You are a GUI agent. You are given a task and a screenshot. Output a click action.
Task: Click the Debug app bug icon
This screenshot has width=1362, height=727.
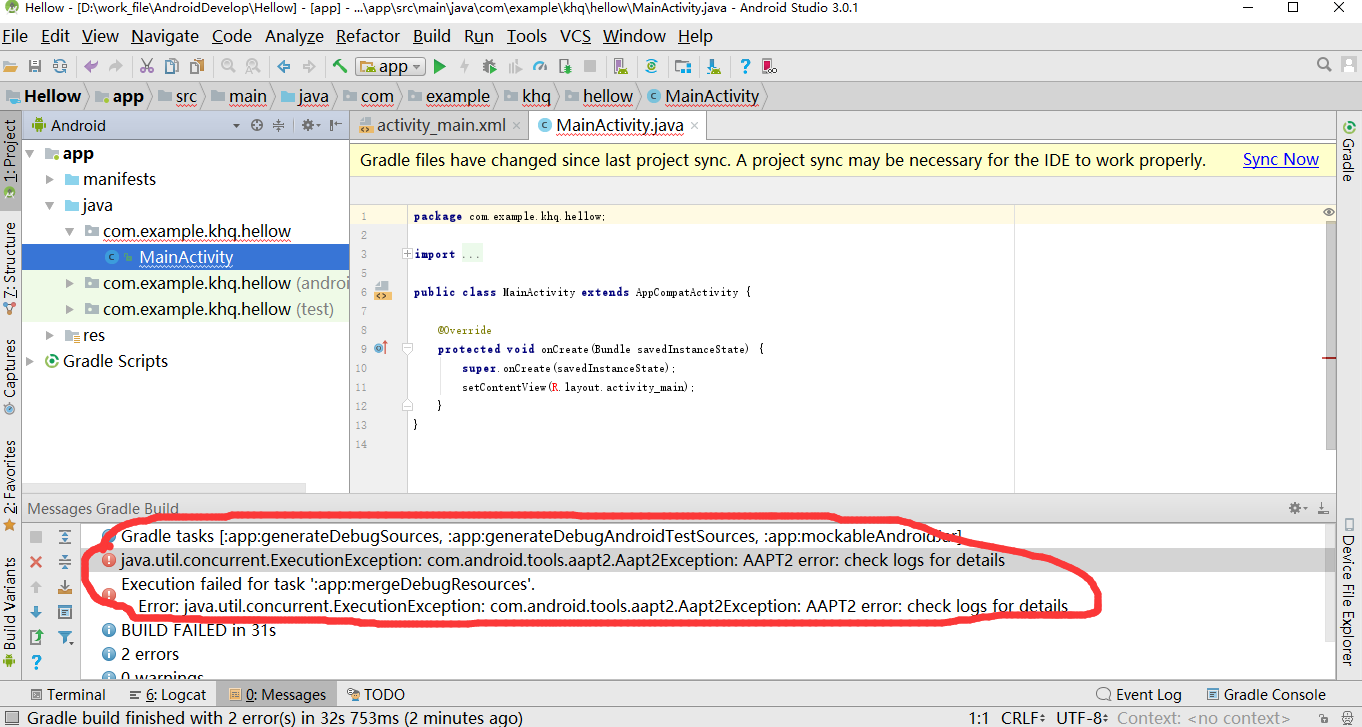click(x=489, y=66)
